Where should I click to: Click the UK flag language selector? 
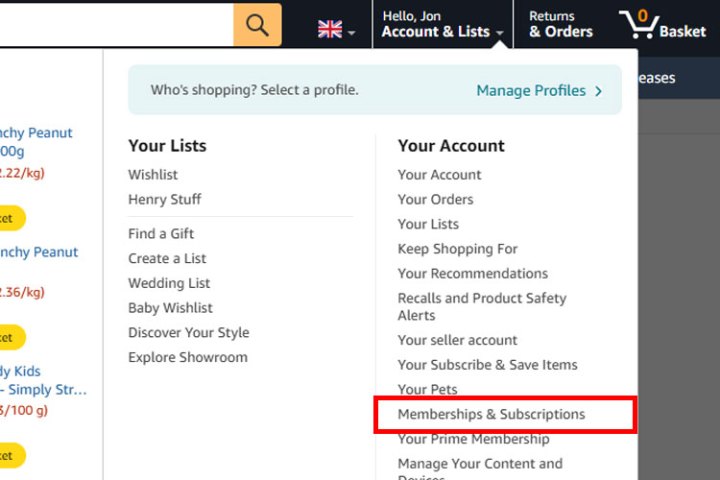(x=336, y=30)
